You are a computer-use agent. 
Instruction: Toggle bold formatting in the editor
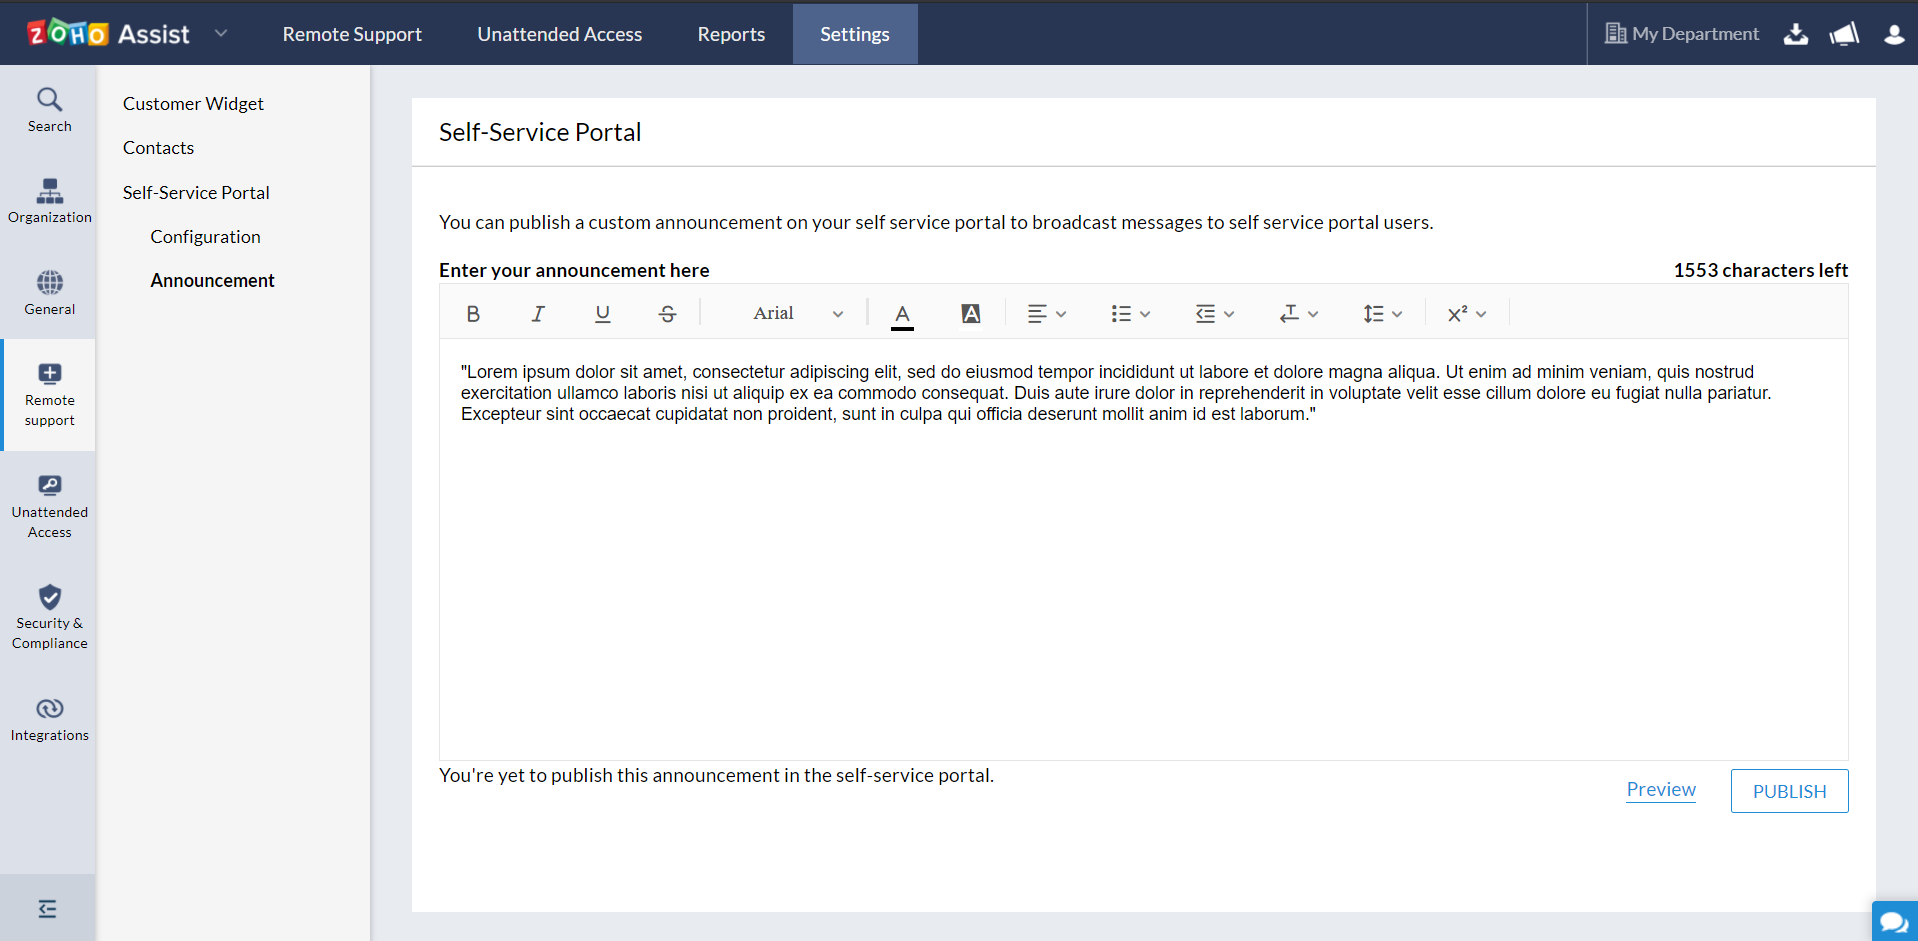473,314
